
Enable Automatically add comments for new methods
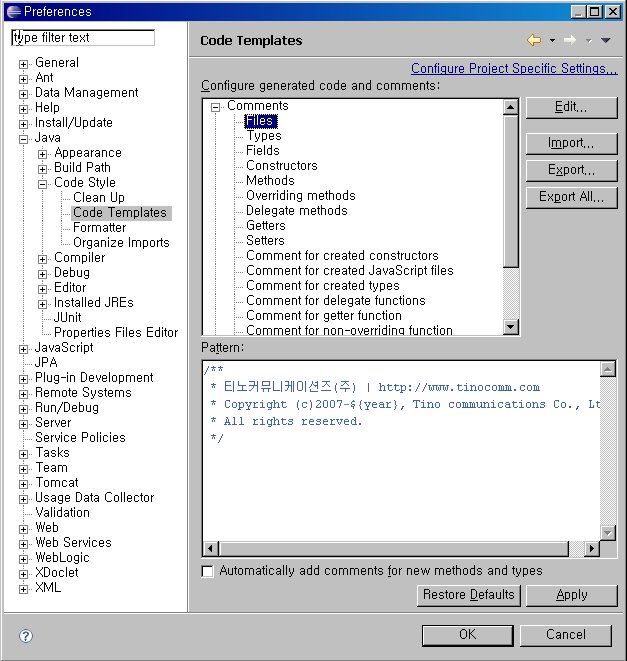pos(207,571)
